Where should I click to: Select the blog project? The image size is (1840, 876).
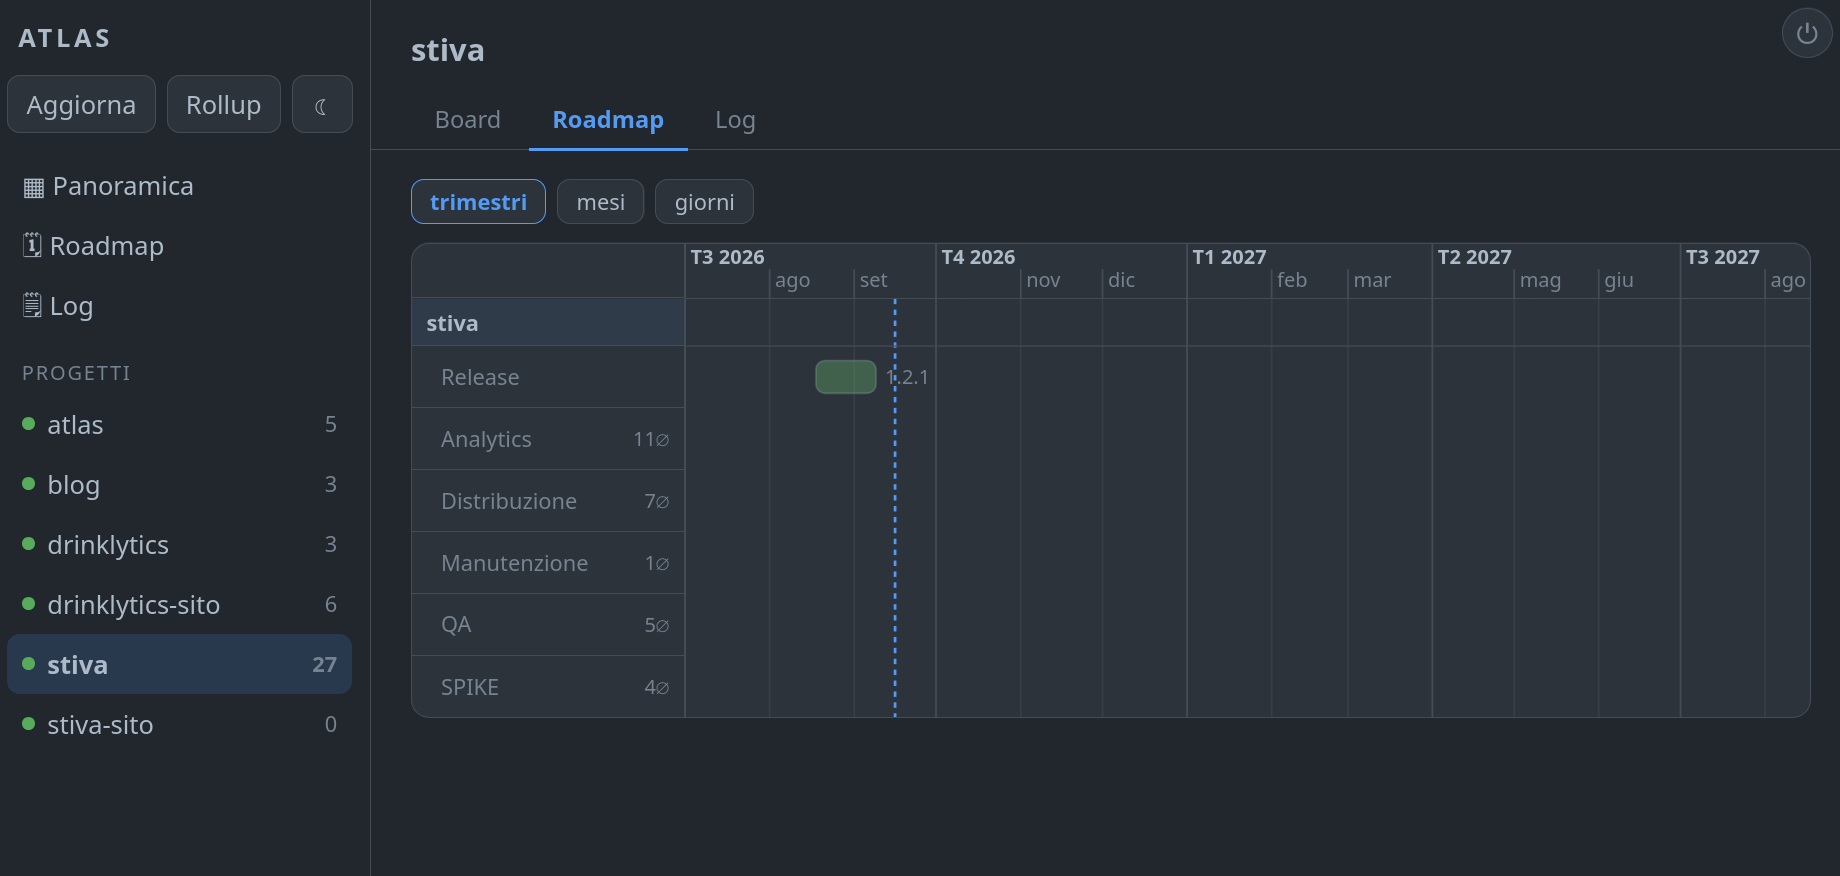click(x=179, y=484)
